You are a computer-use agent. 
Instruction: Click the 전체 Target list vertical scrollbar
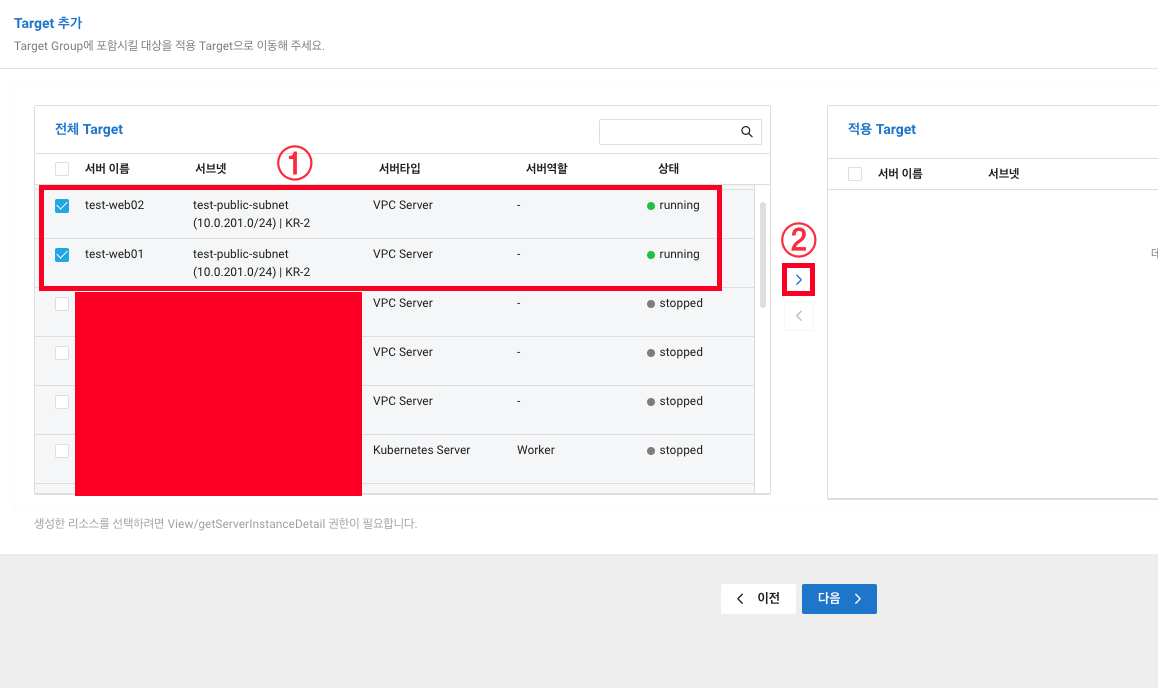tap(763, 255)
